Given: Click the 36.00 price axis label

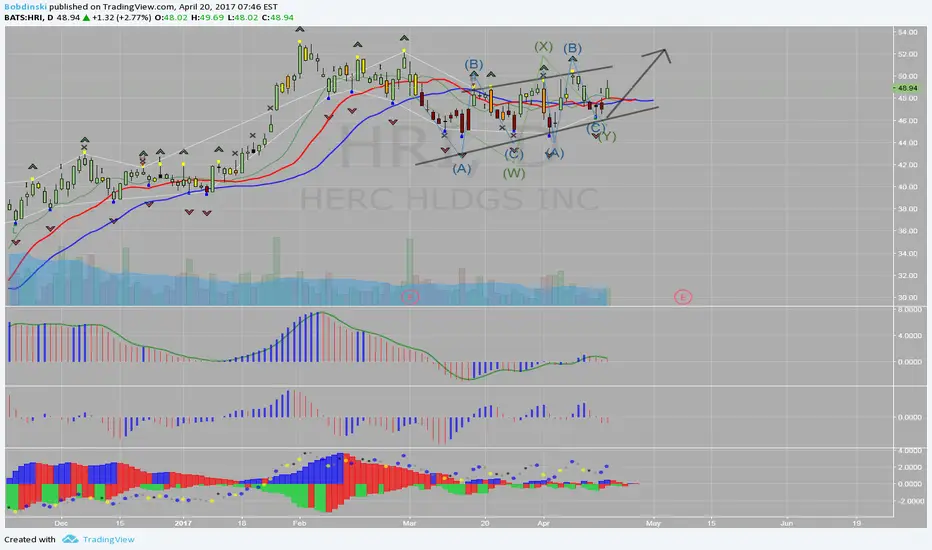Looking at the screenshot, I should [x=907, y=231].
